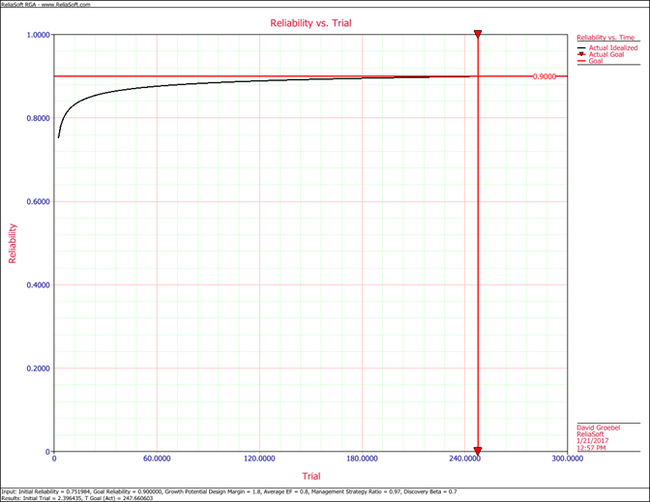Image resolution: width=650 pixels, height=502 pixels.
Task: Click the y-axis value 0.6000
Action: point(38,201)
